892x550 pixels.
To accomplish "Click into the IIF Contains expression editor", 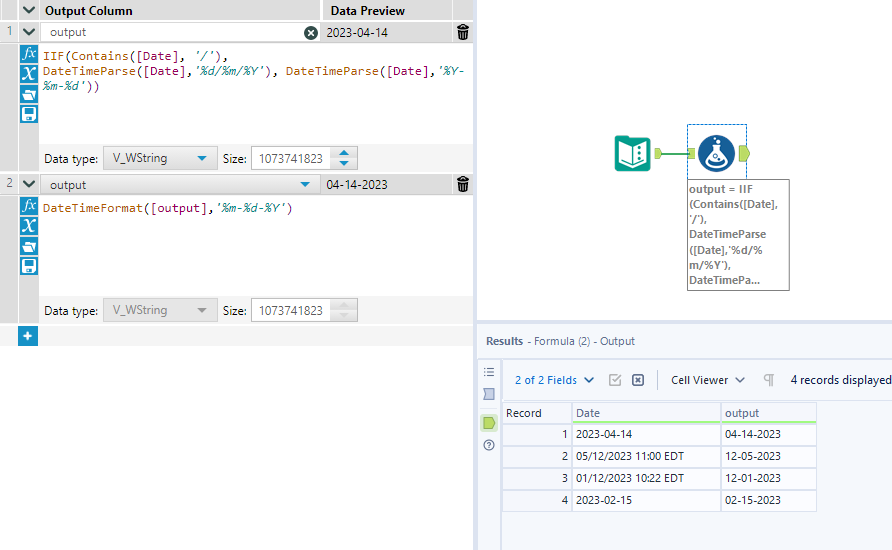I will tap(255, 93).
